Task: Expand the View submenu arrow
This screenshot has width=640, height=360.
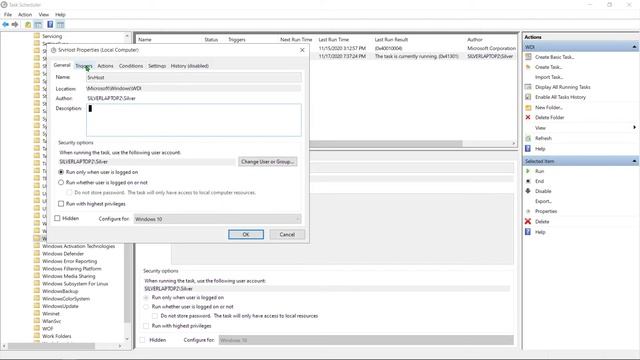Action: (634, 128)
